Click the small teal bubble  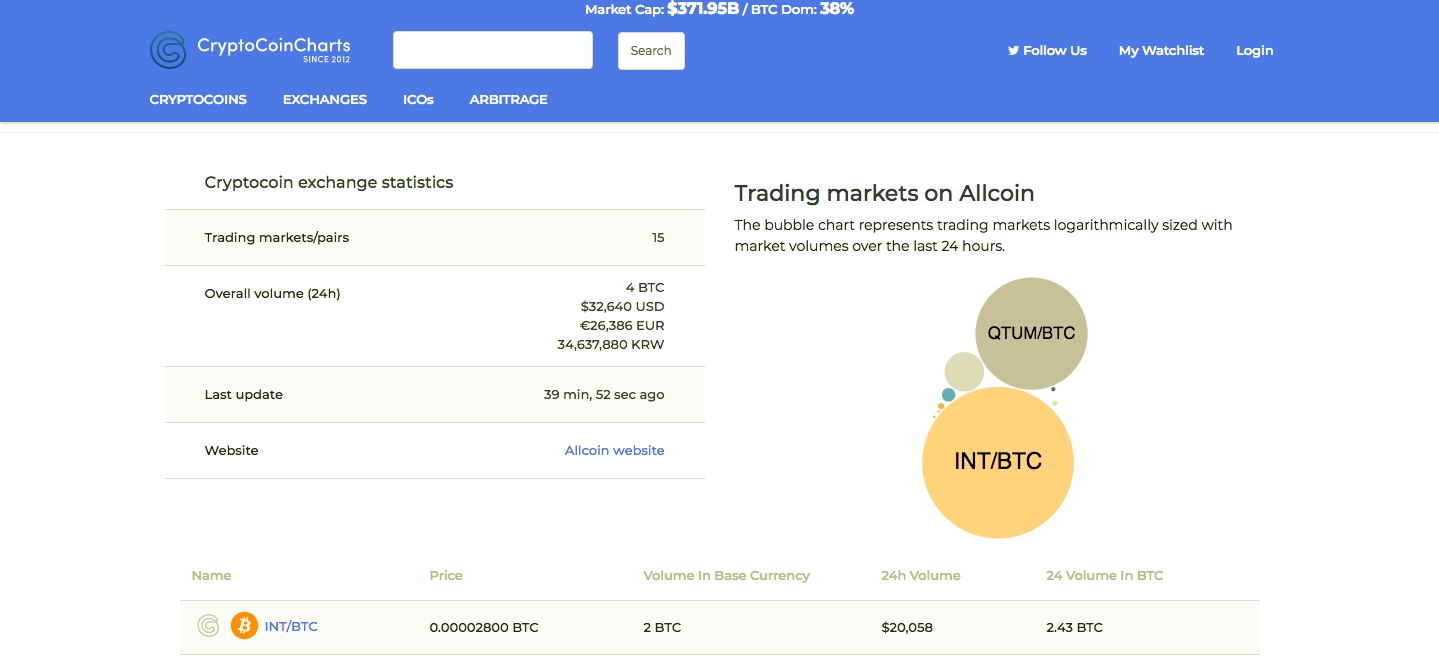tap(948, 395)
